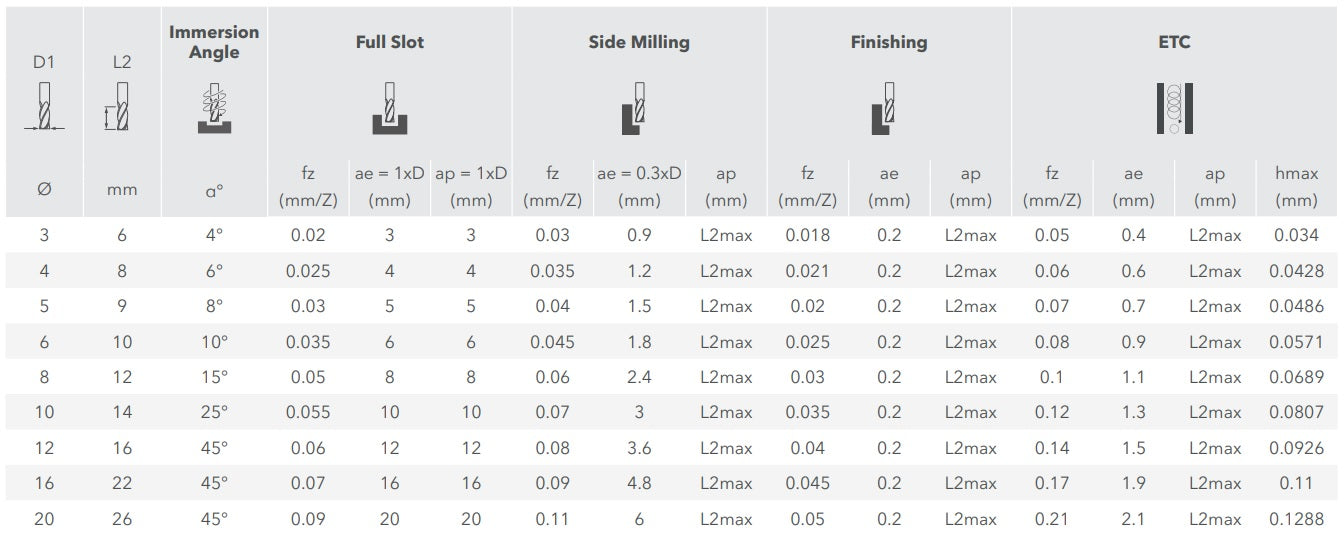The width and height of the screenshot is (1344, 546).
Task: Select the Side Milling header text
Action: (638, 42)
